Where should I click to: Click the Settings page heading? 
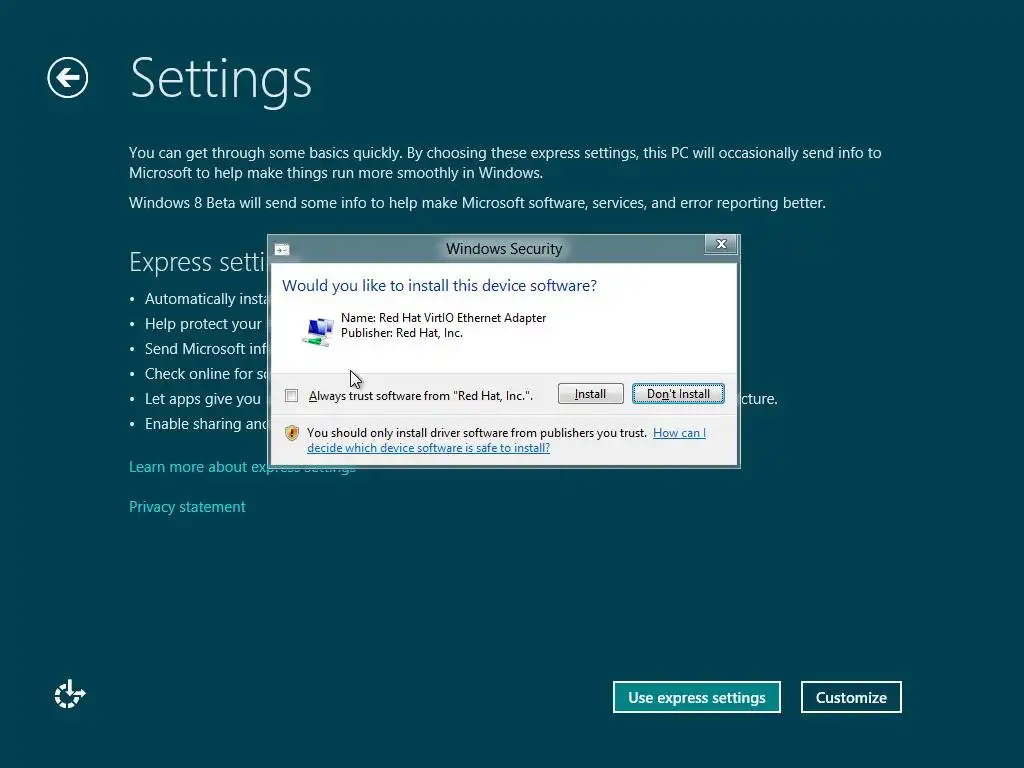(x=221, y=79)
